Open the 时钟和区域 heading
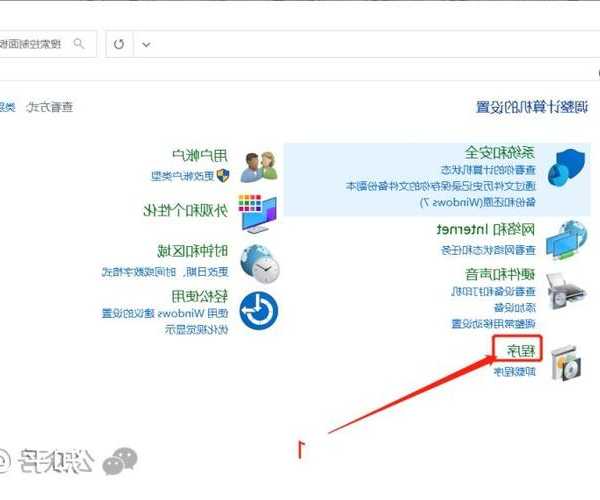The height and width of the screenshot is (500, 600). [193, 251]
